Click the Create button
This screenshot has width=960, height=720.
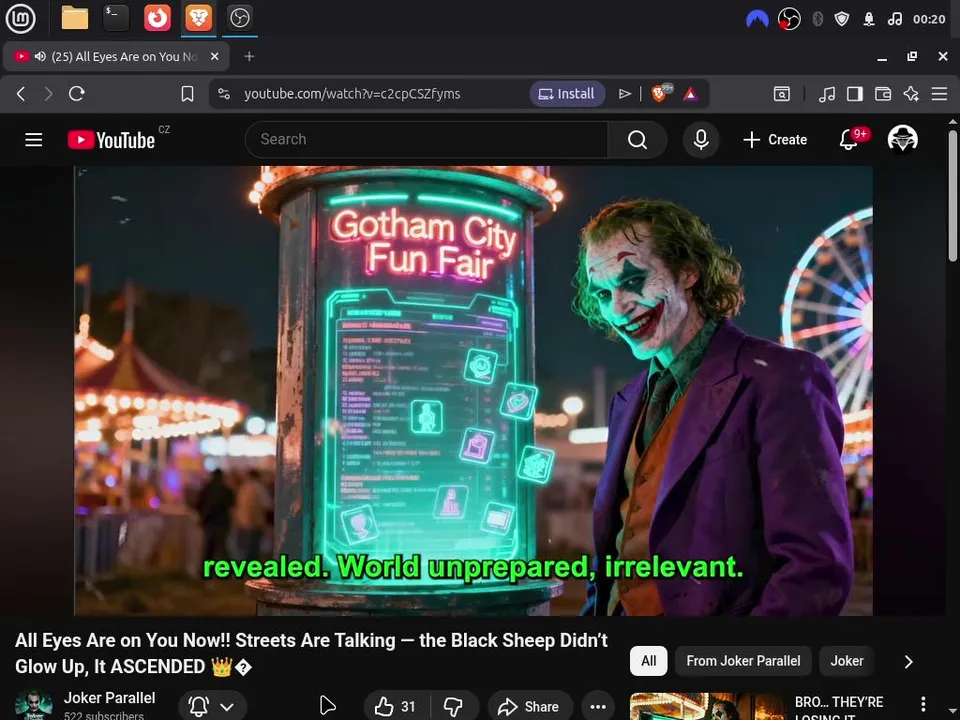coord(775,140)
